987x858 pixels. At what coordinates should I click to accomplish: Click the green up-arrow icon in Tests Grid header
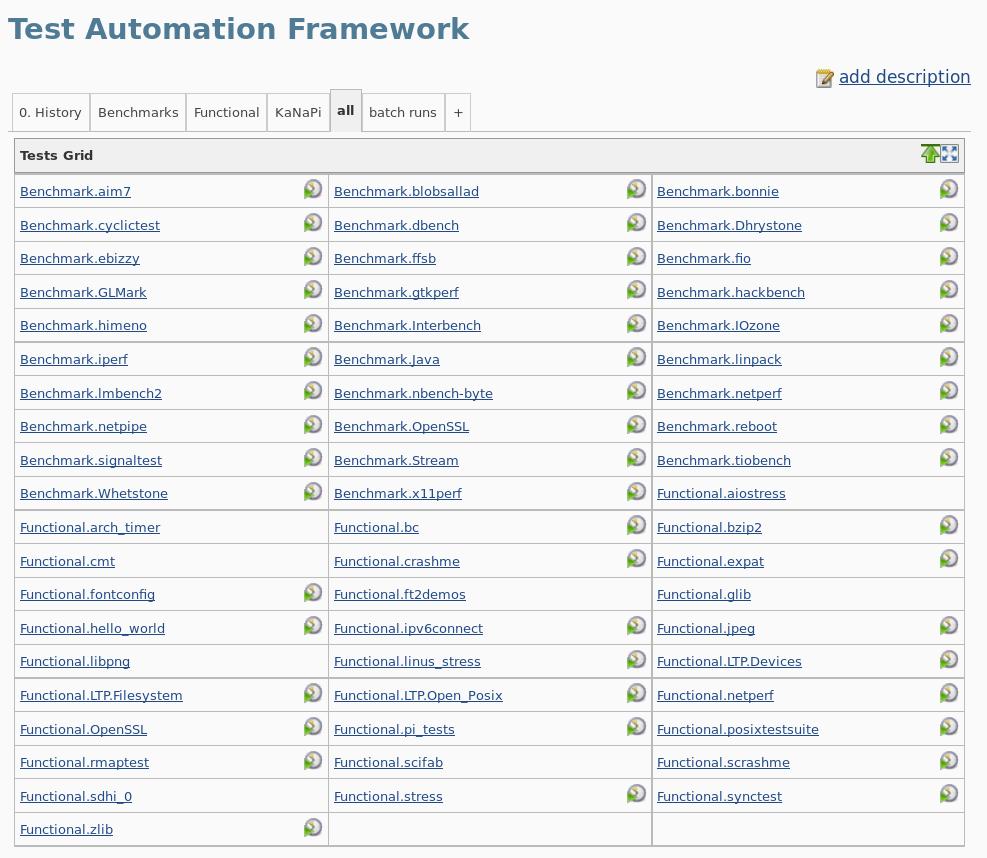point(930,154)
